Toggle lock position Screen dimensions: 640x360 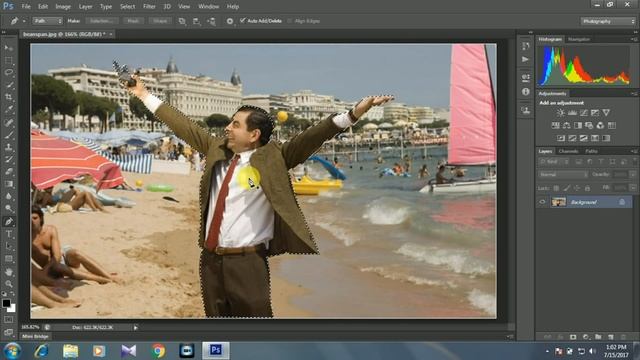coord(577,188)
